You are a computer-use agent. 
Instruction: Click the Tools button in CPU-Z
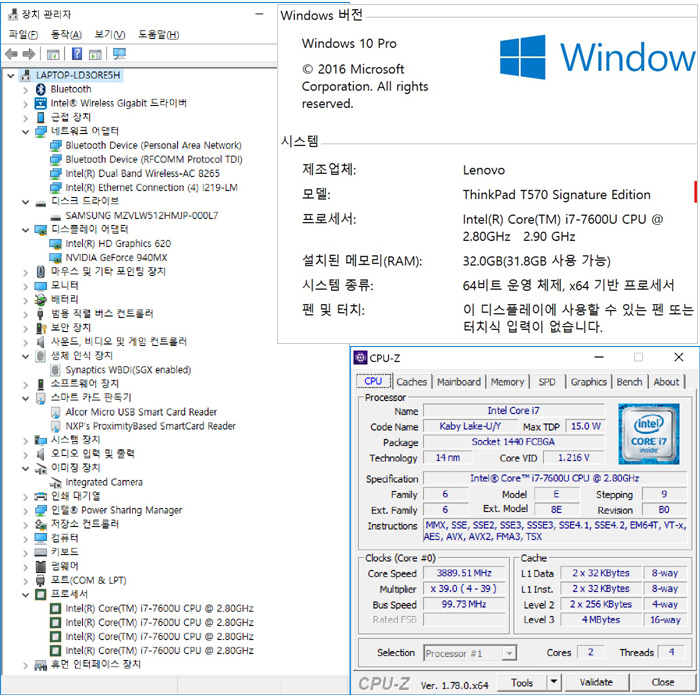click(x=522, y=682)
